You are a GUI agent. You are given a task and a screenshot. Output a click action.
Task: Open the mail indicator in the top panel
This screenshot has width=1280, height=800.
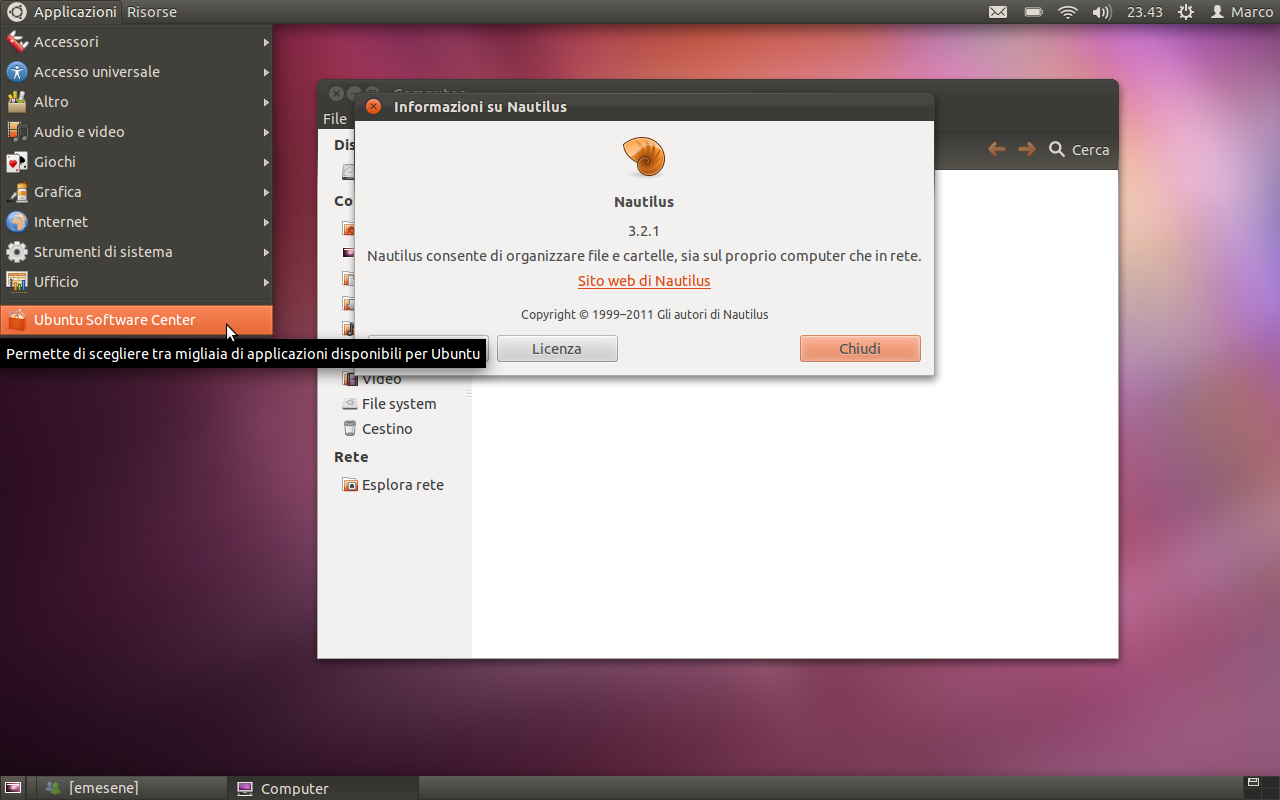point(997,12)
